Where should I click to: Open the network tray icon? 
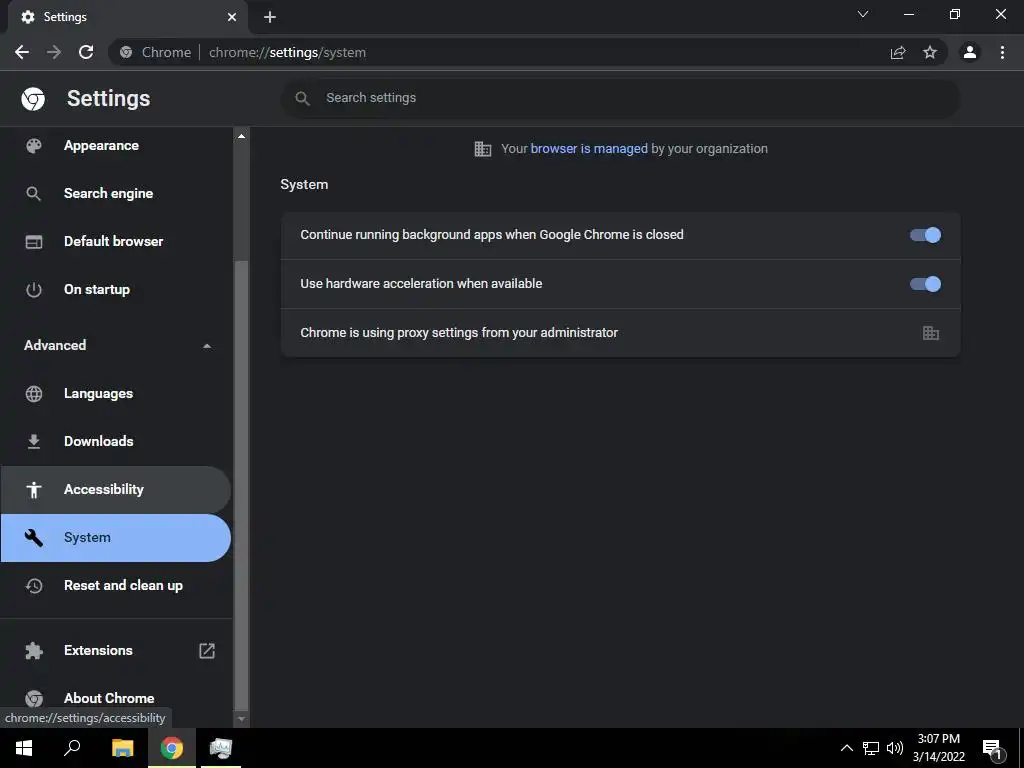click(x=871, y=748)
